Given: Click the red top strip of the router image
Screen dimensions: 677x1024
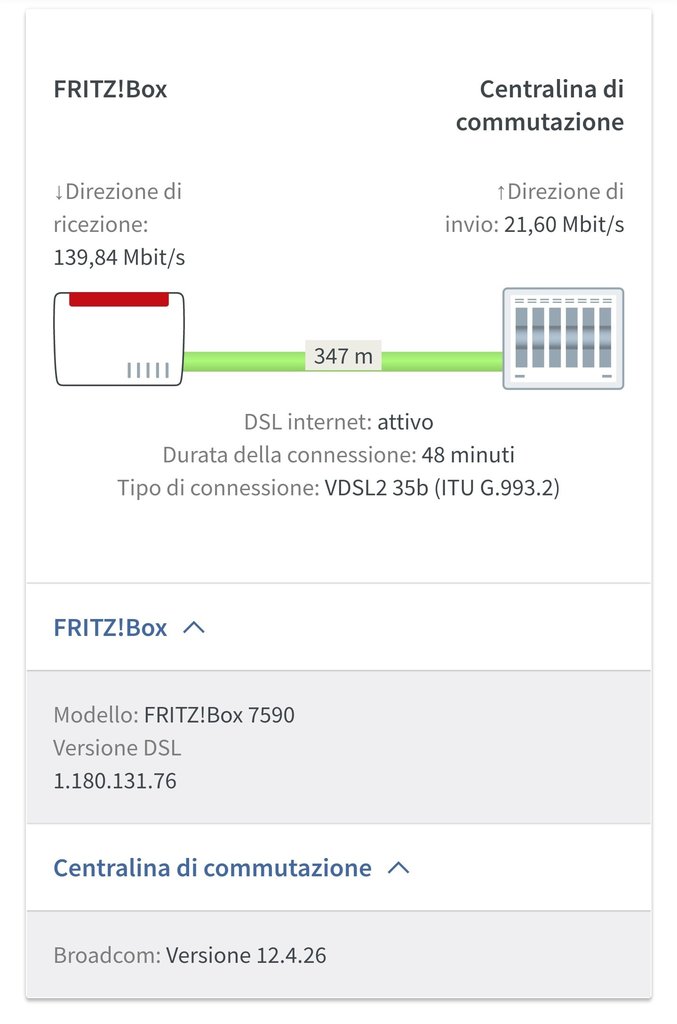Looking at the screenshot, I should [x=119, y=299].
